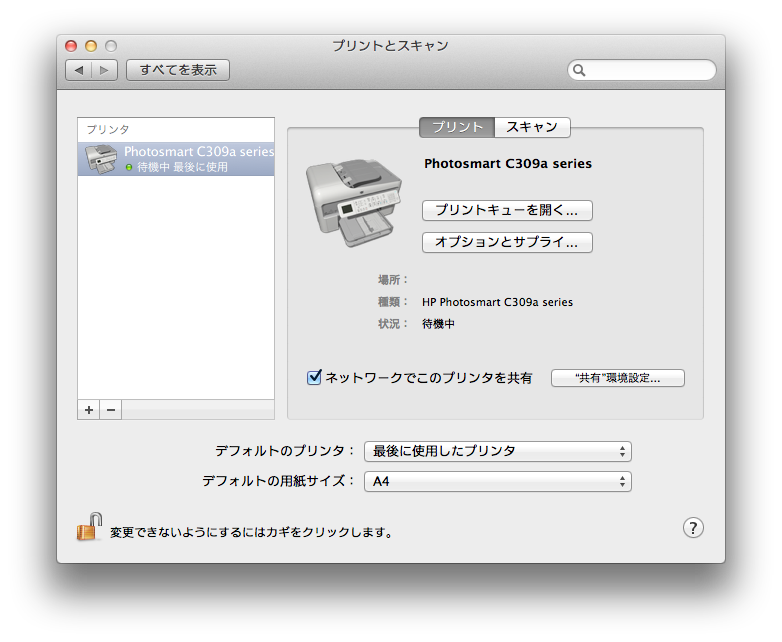Image resolution: width=782 pixels, height=642 pixels.
Task: Click the lock icon to prevent changes
Action: point(89,527)
